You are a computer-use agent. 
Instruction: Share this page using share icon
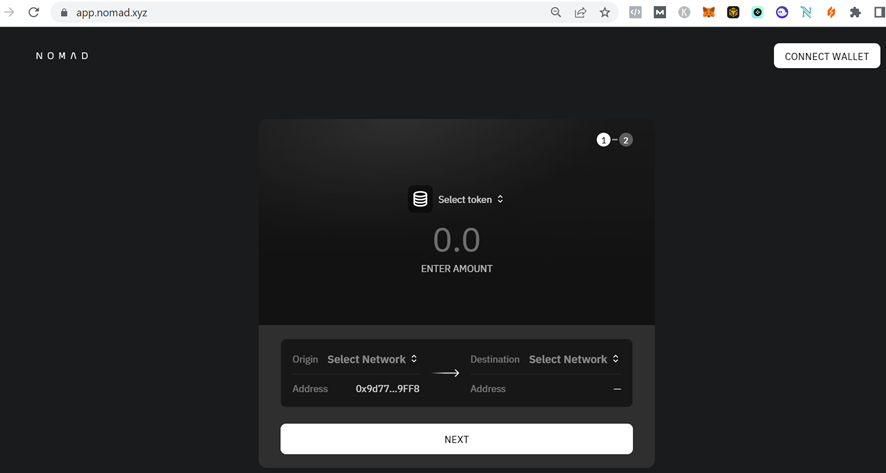[580, 12]
